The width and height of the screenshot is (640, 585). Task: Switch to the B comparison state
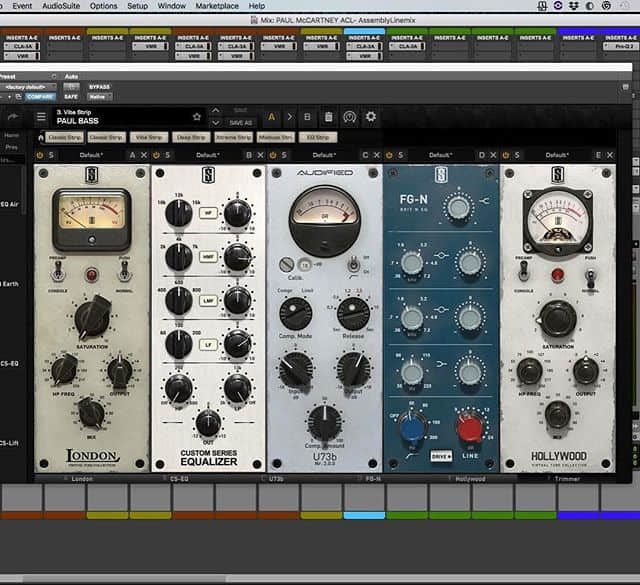(307, 117)
